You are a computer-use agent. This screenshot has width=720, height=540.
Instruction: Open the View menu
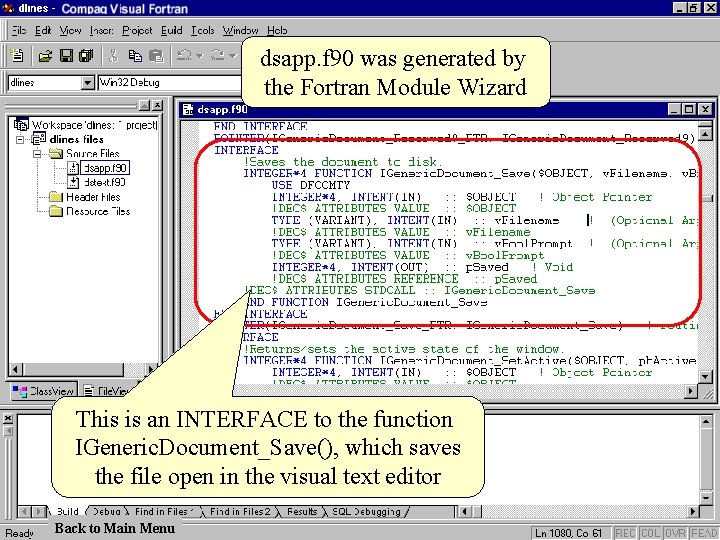pyautogui.click(x=70, y=30)
